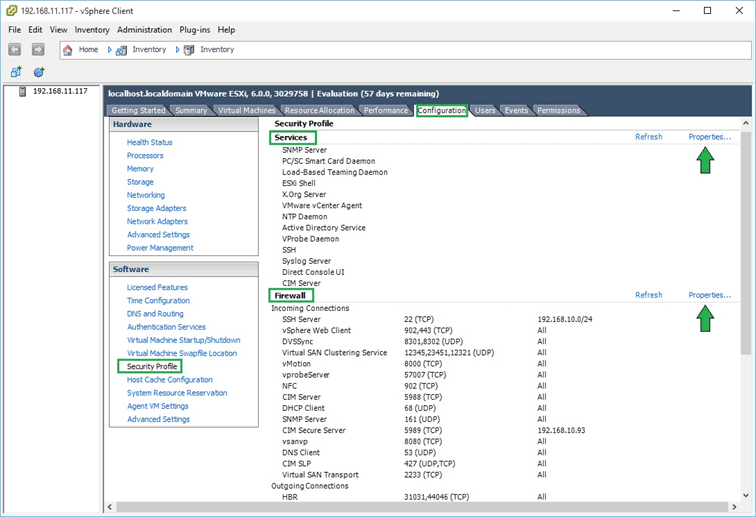Image resolution: width=756 pixels, height=517 pixels.
Task: Open DNS and Routing link
Action: tap(155, 314)
